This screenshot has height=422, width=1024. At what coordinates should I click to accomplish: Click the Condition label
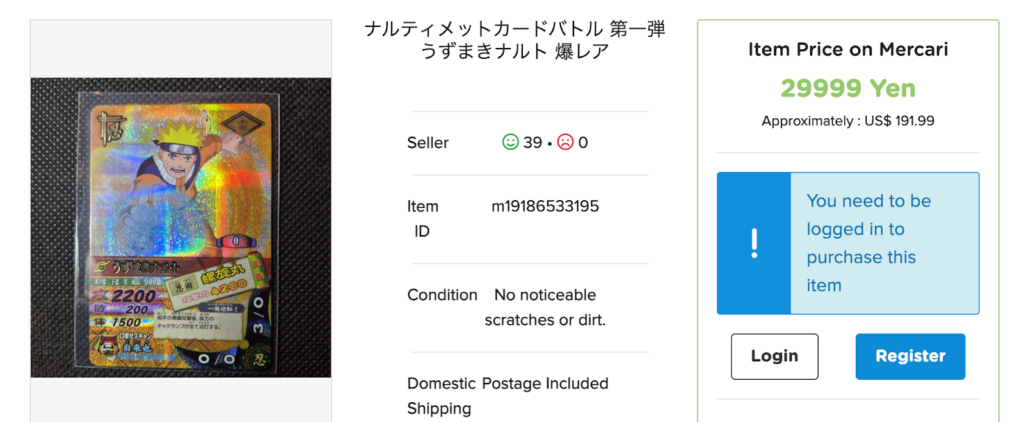[x=442, y=295]
